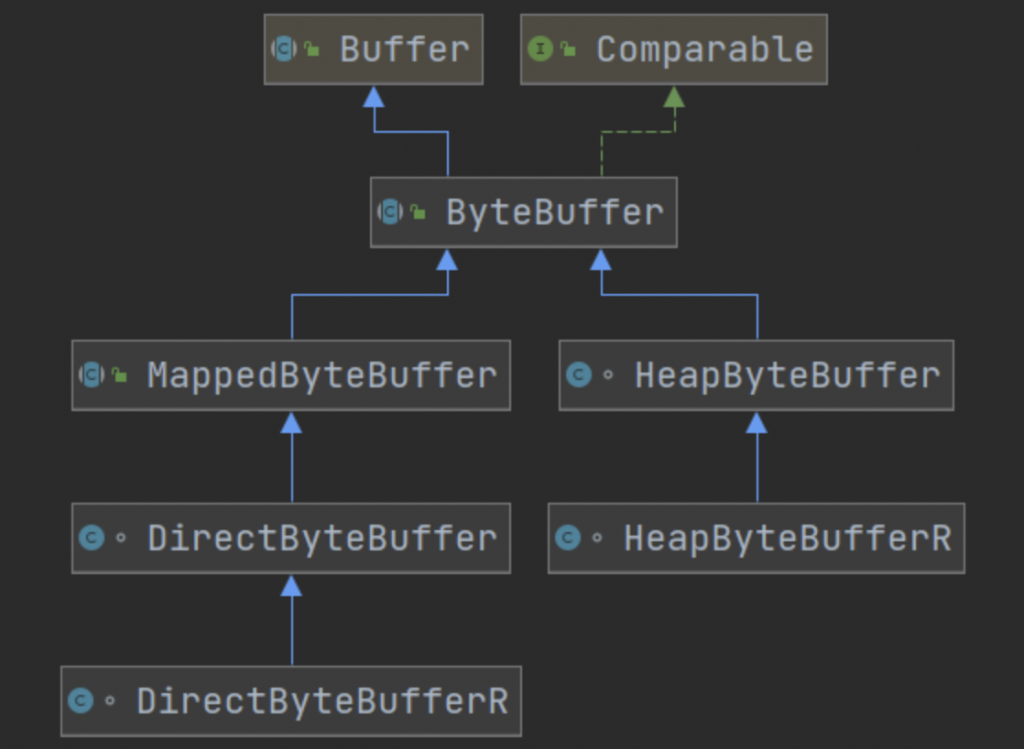1024x749 pixels.
Task: Click the green interface icon on Comparable
Action: pyautogui.click(x=540, y=49)
